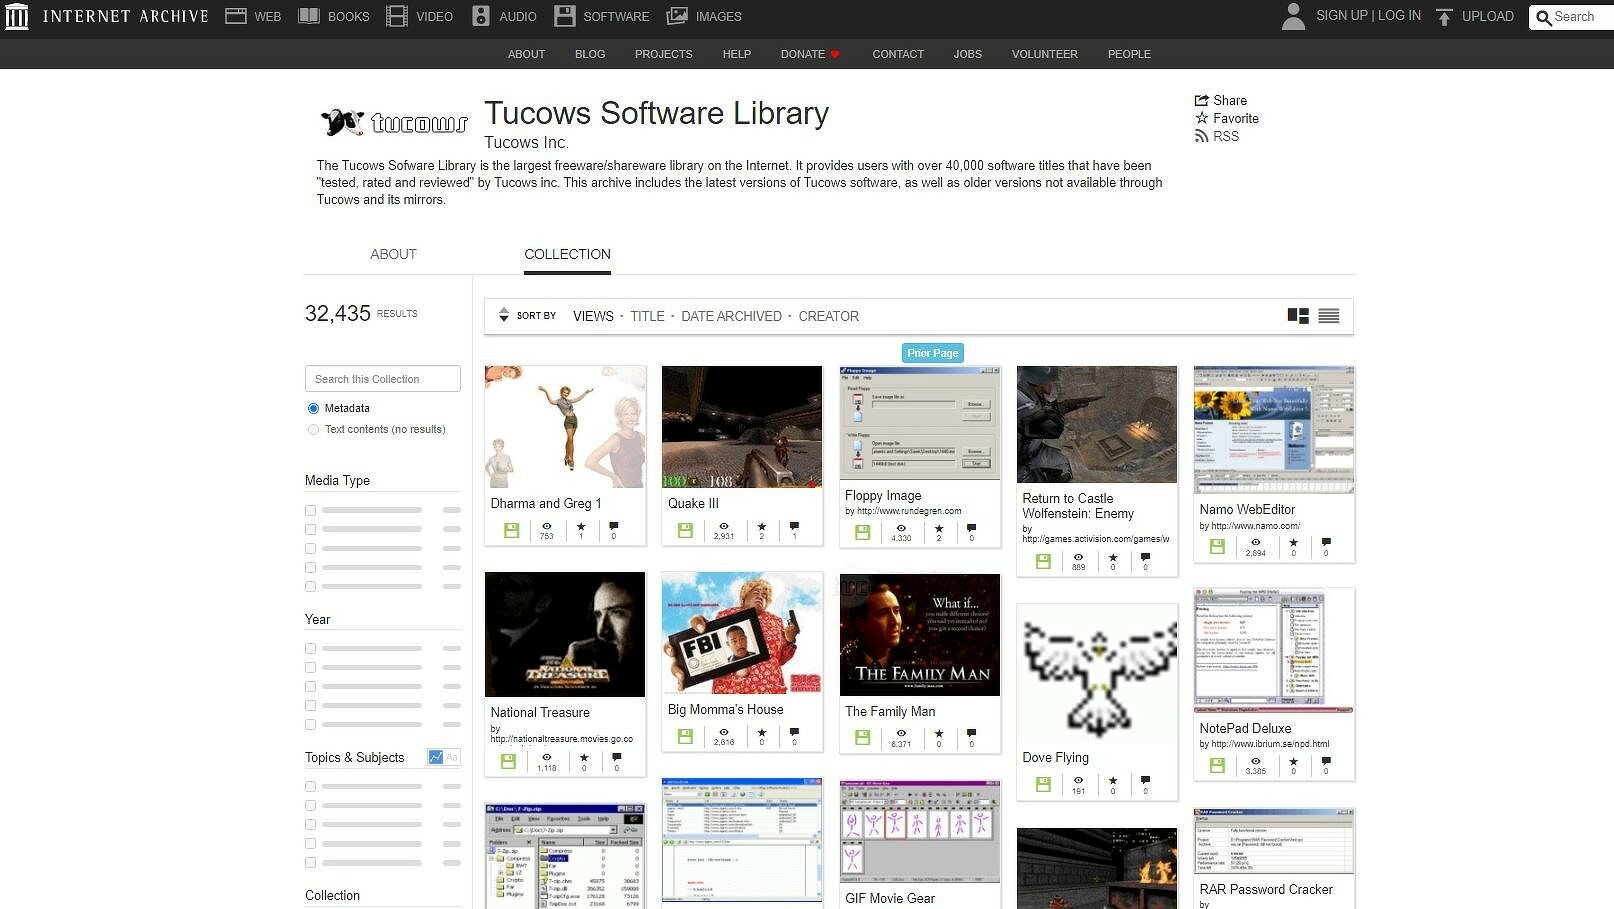Click the Tucows cow logo

(x=394, y=122)
